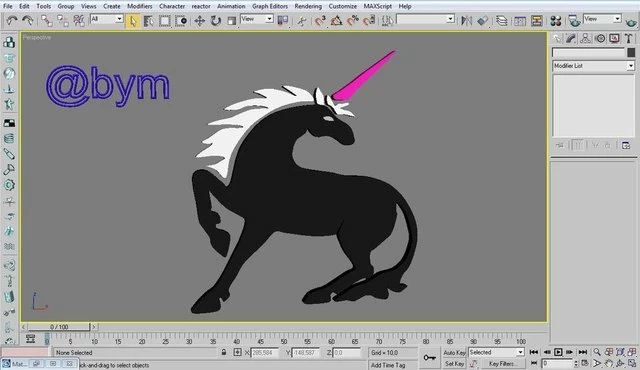
Task: Toggle the Percent Snap button
Action: pos(353,20)
